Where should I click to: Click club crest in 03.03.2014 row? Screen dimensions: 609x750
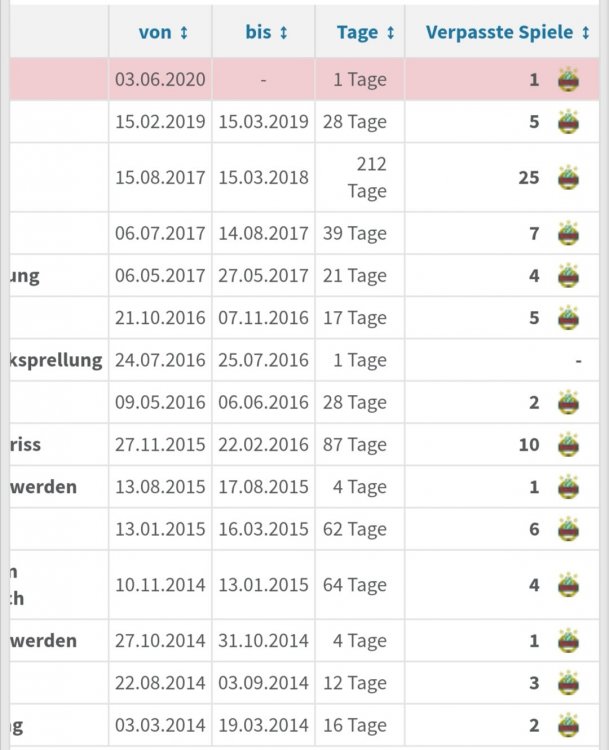pyautogui.click(x=568, y=726)
